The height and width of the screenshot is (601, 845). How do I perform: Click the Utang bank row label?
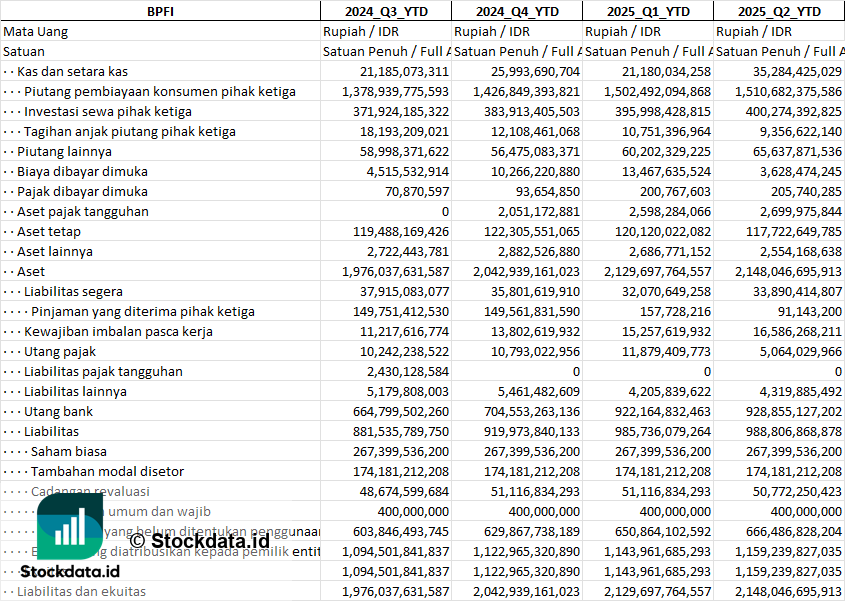pos(59,411)
